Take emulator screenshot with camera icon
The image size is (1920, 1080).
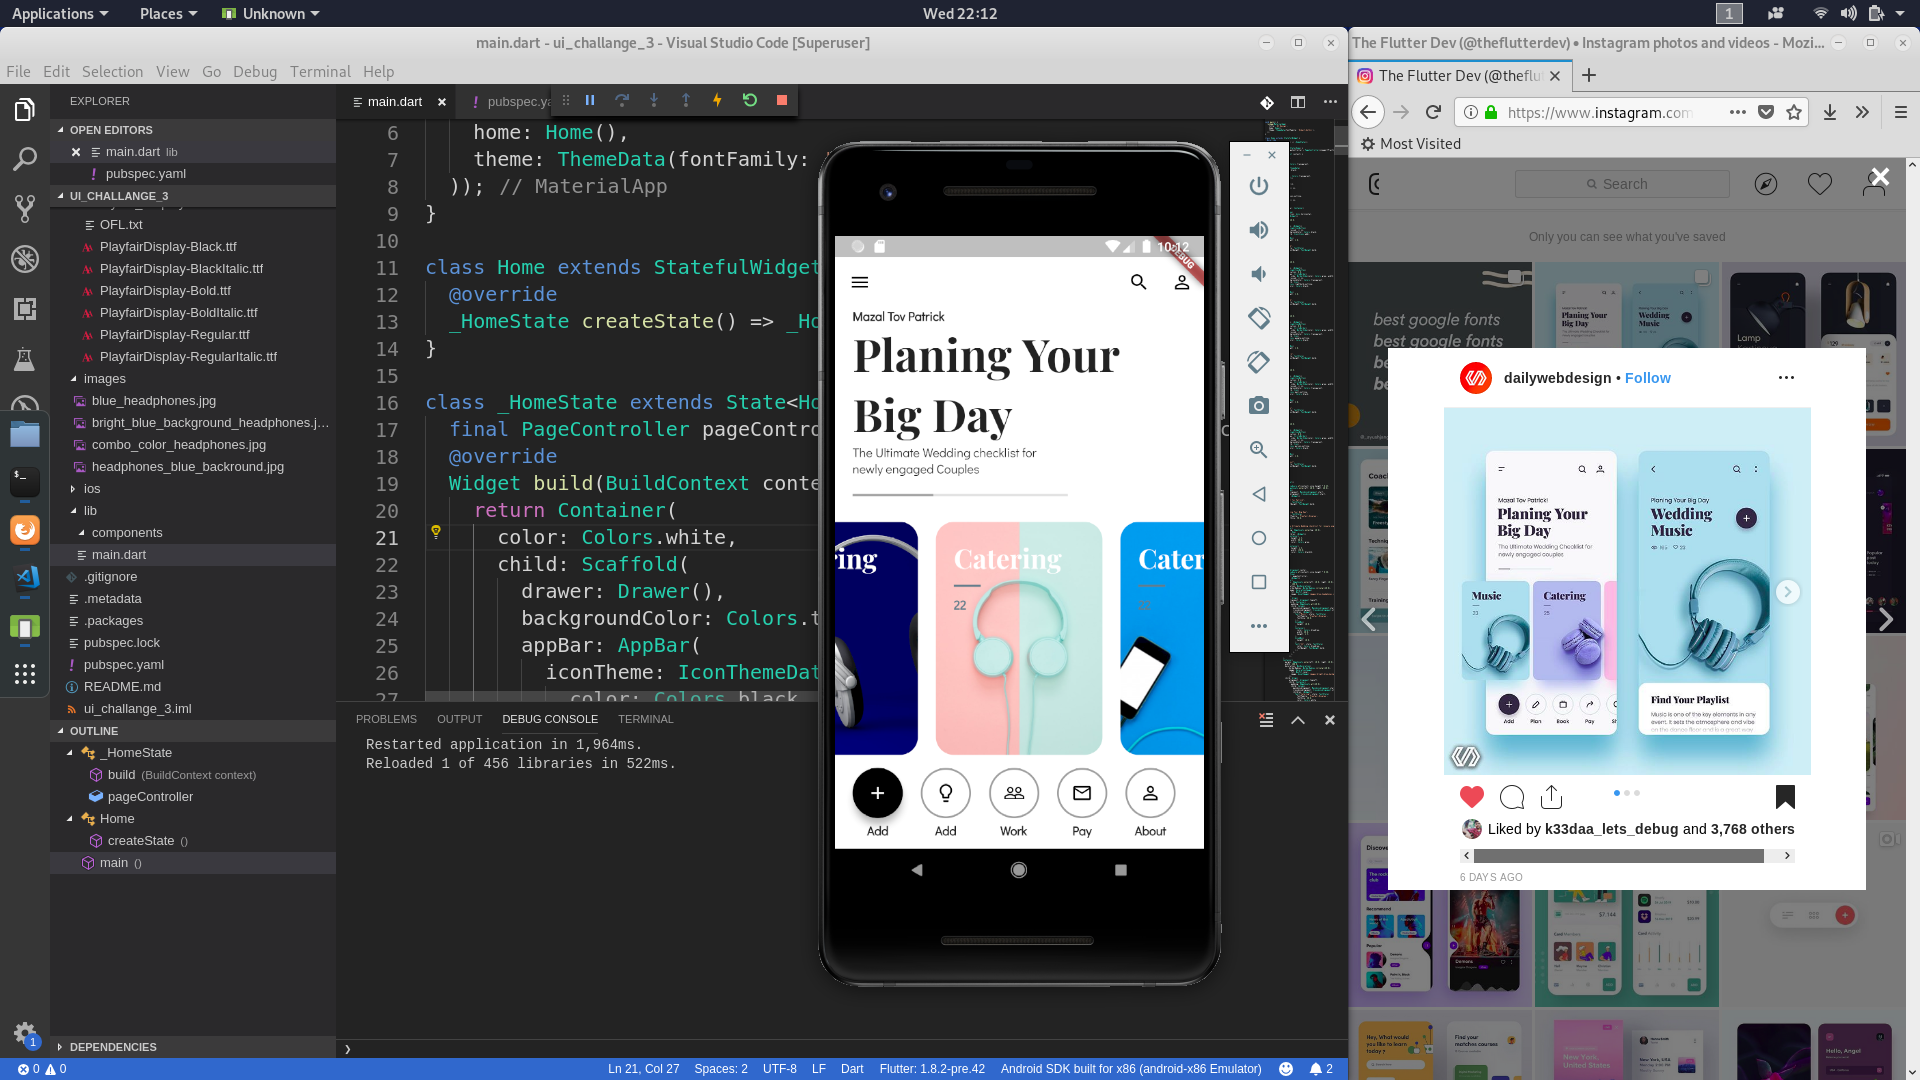click(x=1259, y=406)
